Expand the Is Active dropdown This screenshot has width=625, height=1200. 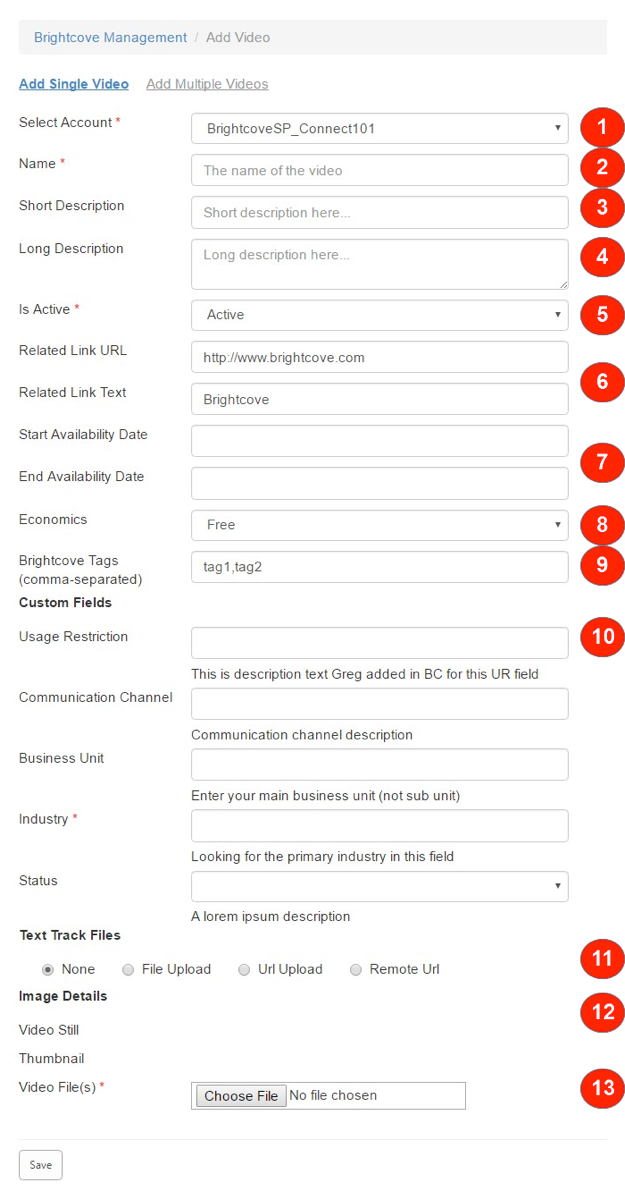[379, 315]
